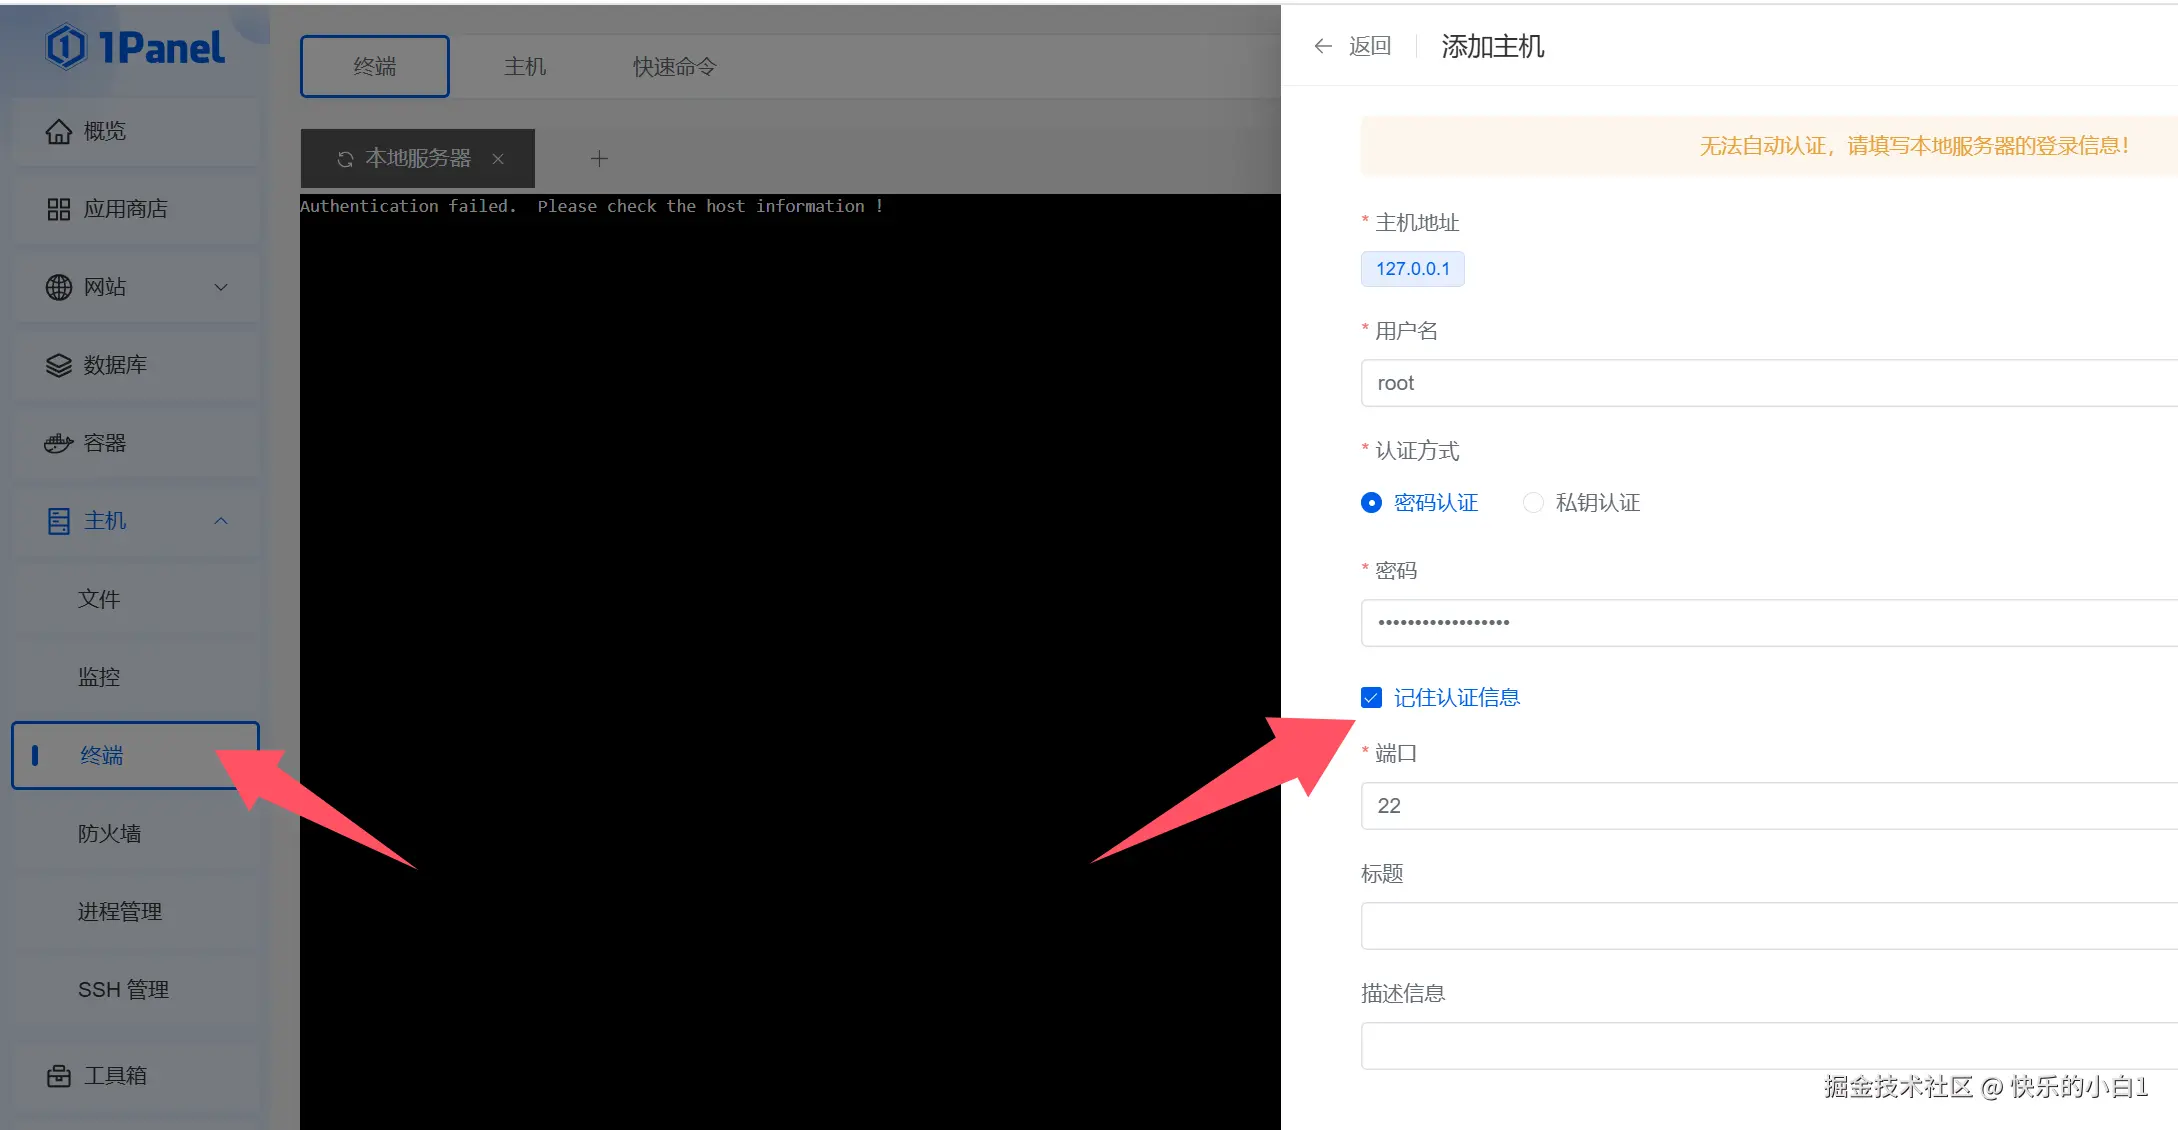2178x1130 pixels.
Task: Click the refresh icon on 本地服务器 tab
Action: [x=345, y=159]
